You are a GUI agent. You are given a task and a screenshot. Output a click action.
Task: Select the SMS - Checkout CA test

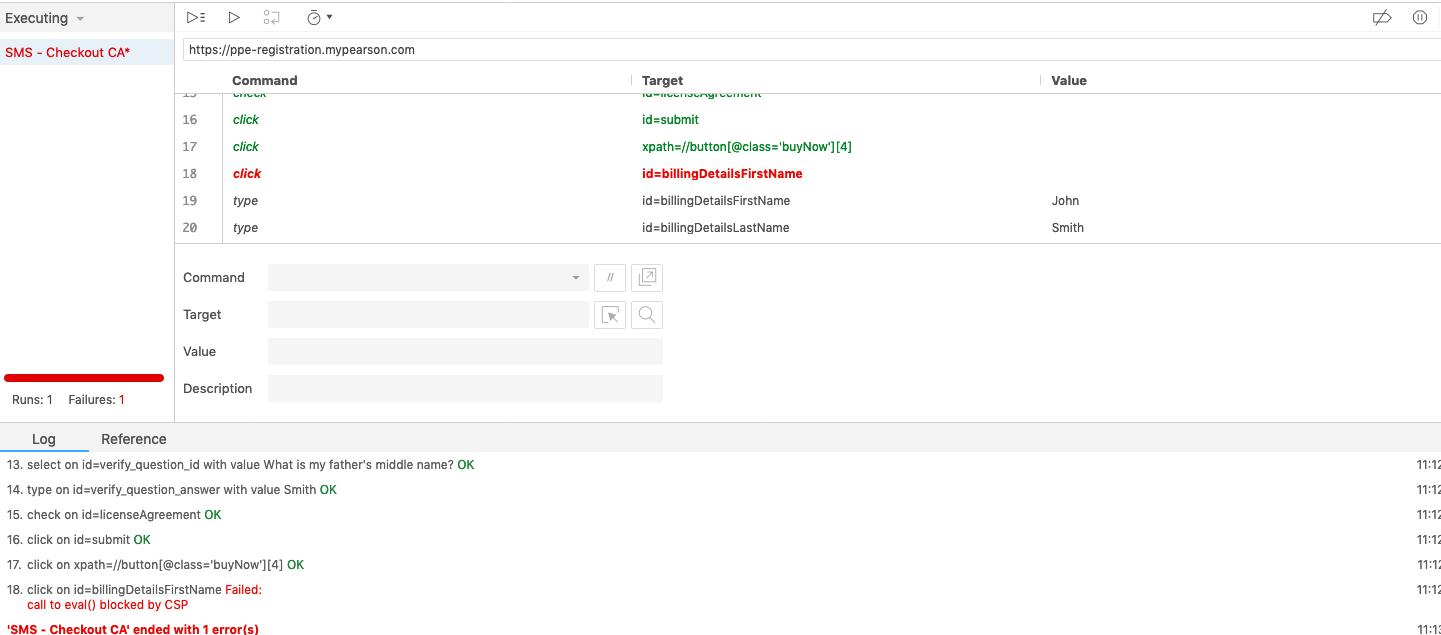click(67, 52)
